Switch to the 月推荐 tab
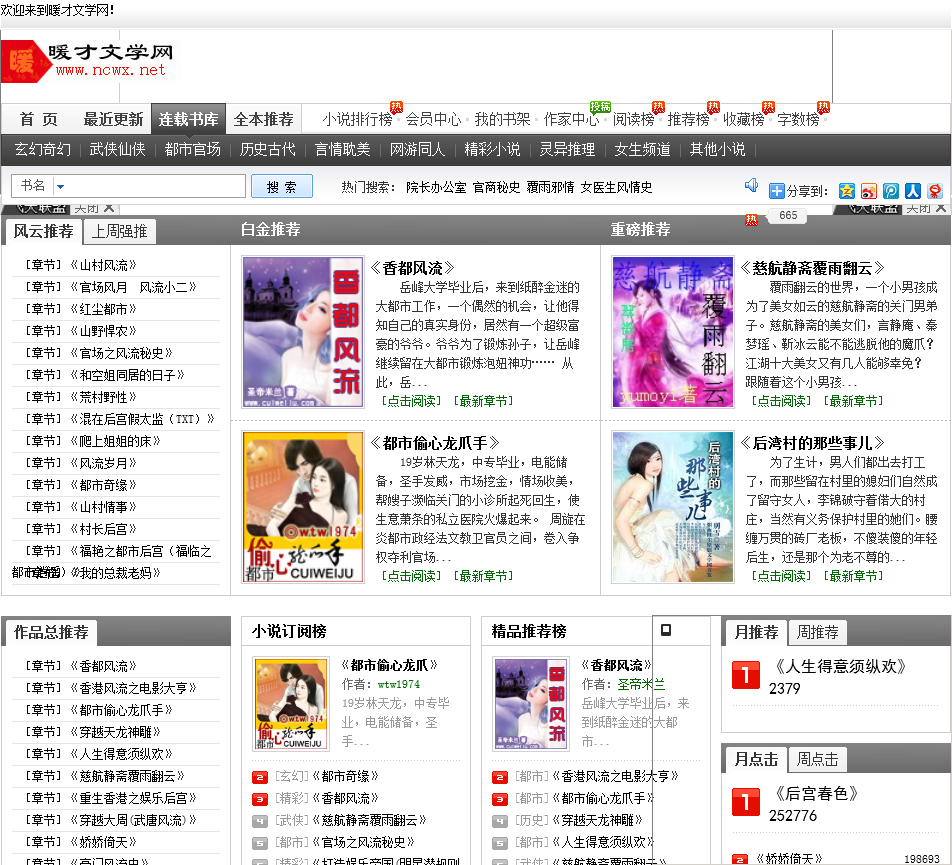952x865 pixels. coord(756,633)
